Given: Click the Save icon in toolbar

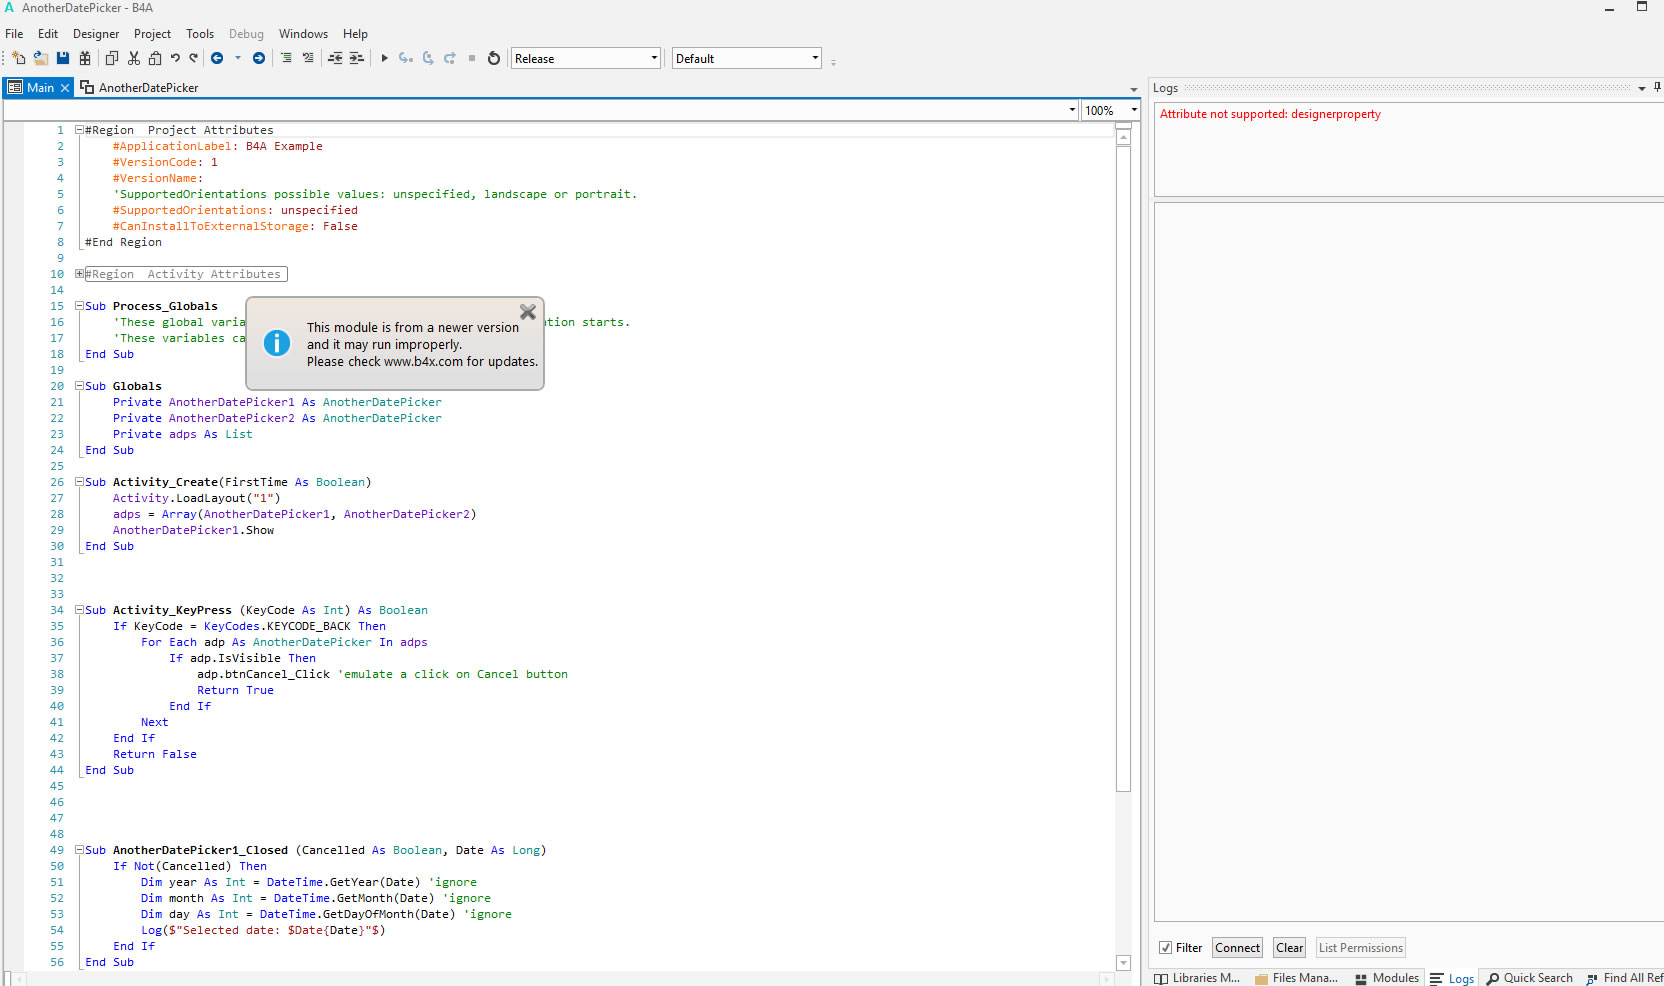Looking at the screenshot, I should pyautogui.click(x=62, y=59).
